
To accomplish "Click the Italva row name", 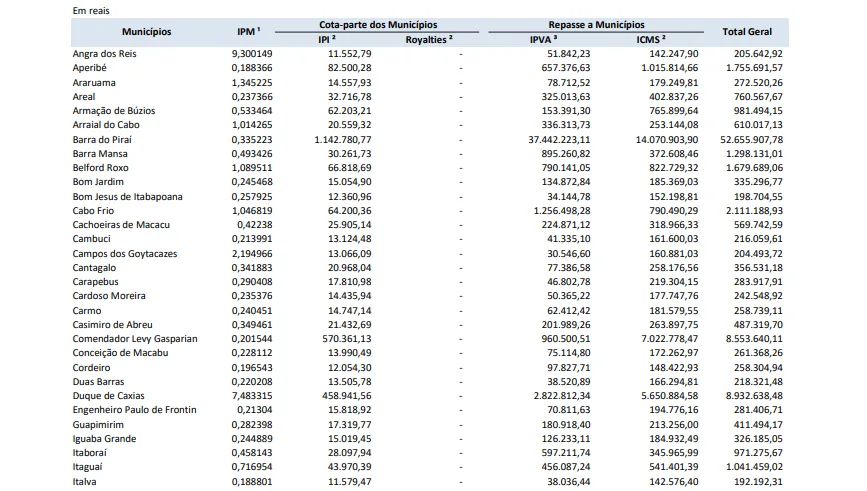I will (x=87, y=481).
